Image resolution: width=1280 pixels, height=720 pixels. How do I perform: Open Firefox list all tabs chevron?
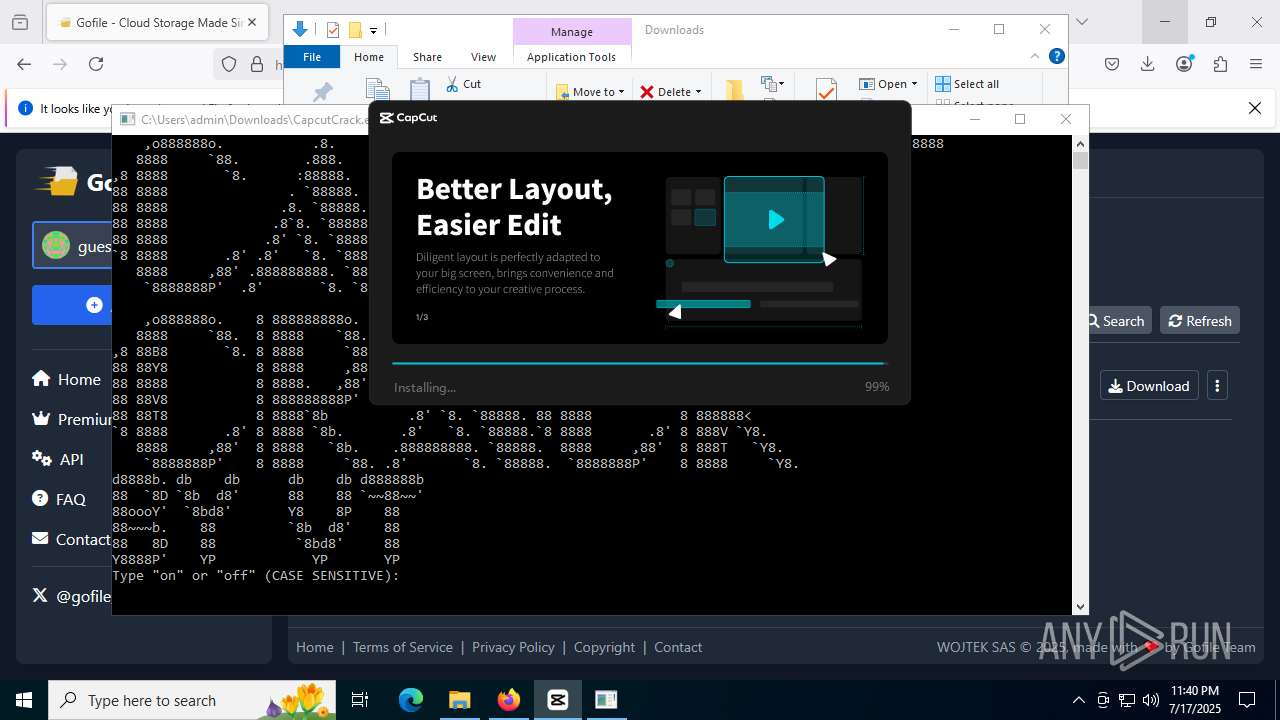click(1081, 21)
